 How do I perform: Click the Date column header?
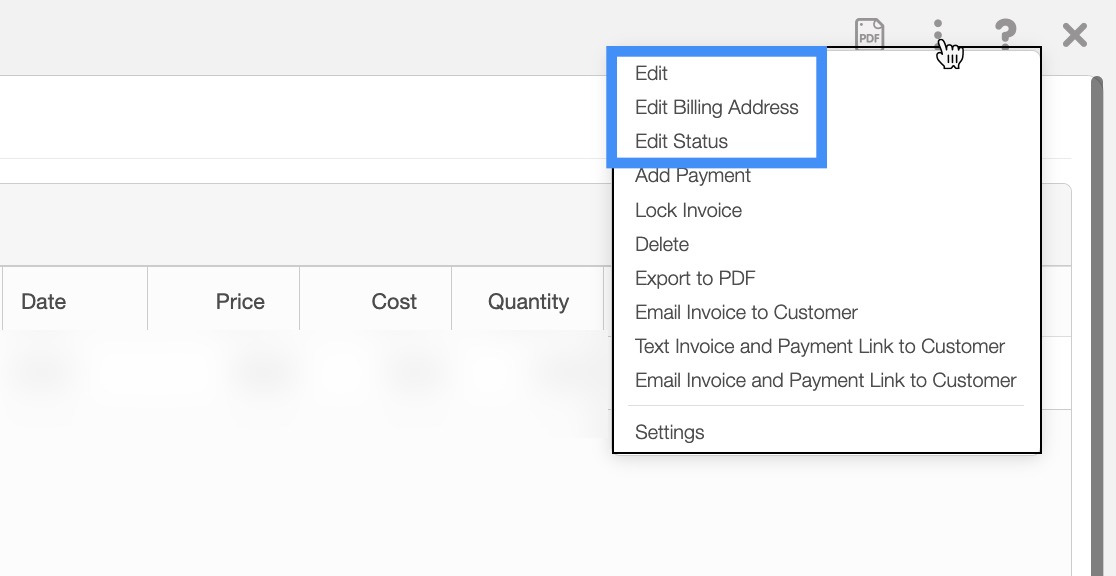[44, 301]
